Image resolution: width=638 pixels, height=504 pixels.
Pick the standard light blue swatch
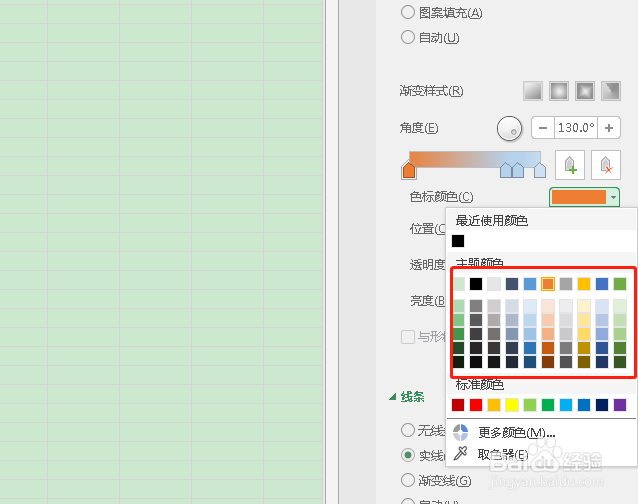(566, 405)
